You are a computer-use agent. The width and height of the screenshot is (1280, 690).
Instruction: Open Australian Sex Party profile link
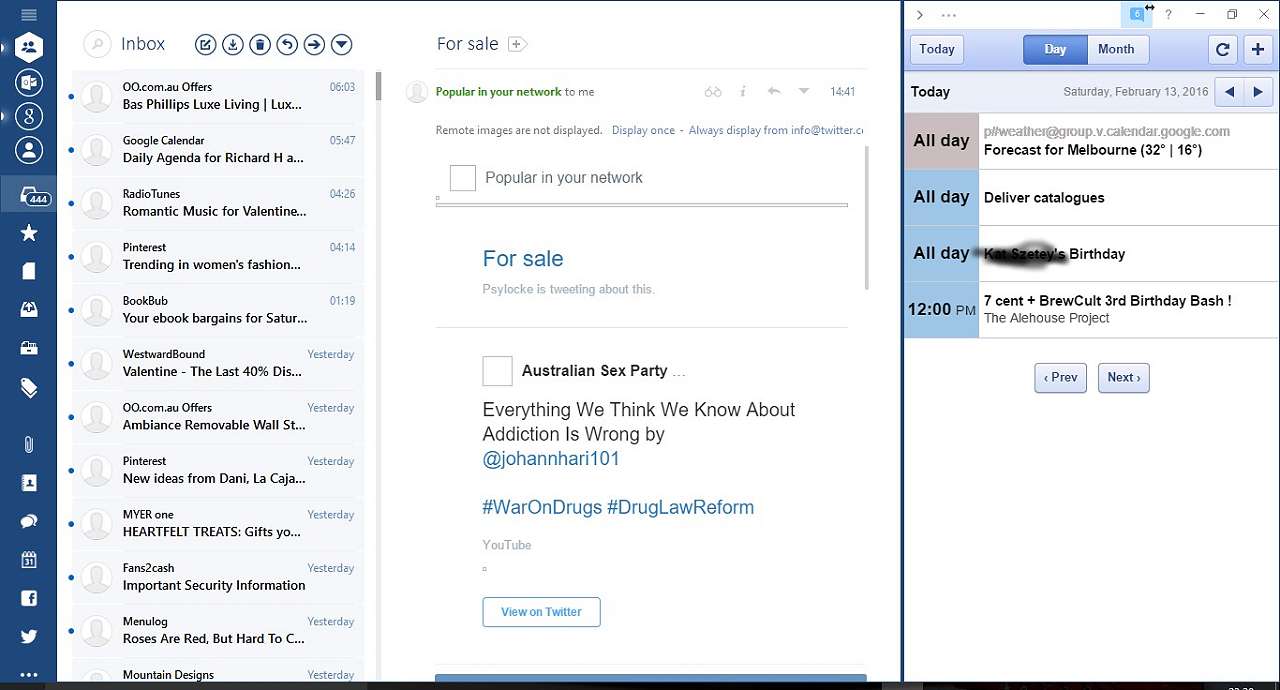click(594, 371)
